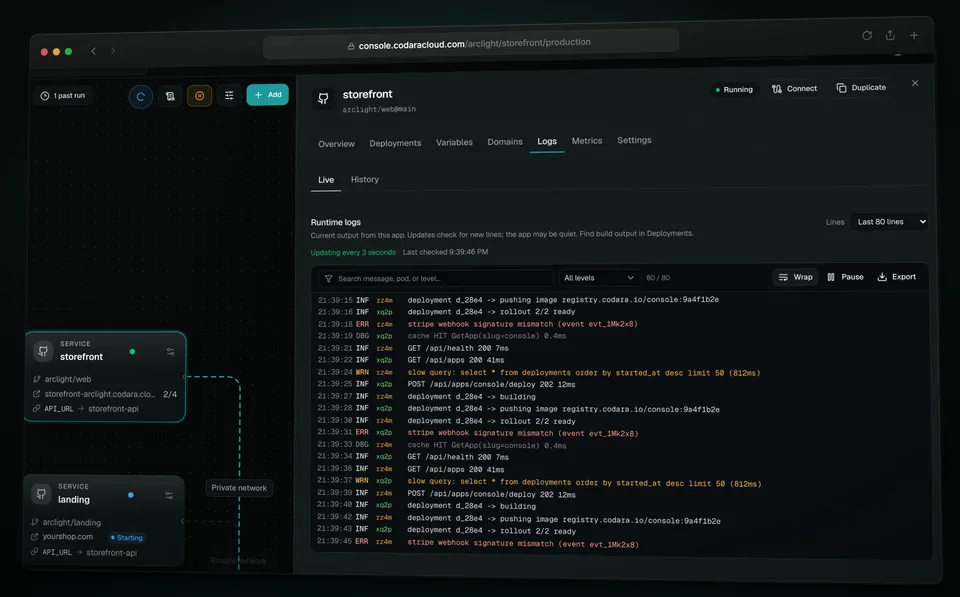Close the storefront detail panel

pyautogui.click(x=915, y=83)
